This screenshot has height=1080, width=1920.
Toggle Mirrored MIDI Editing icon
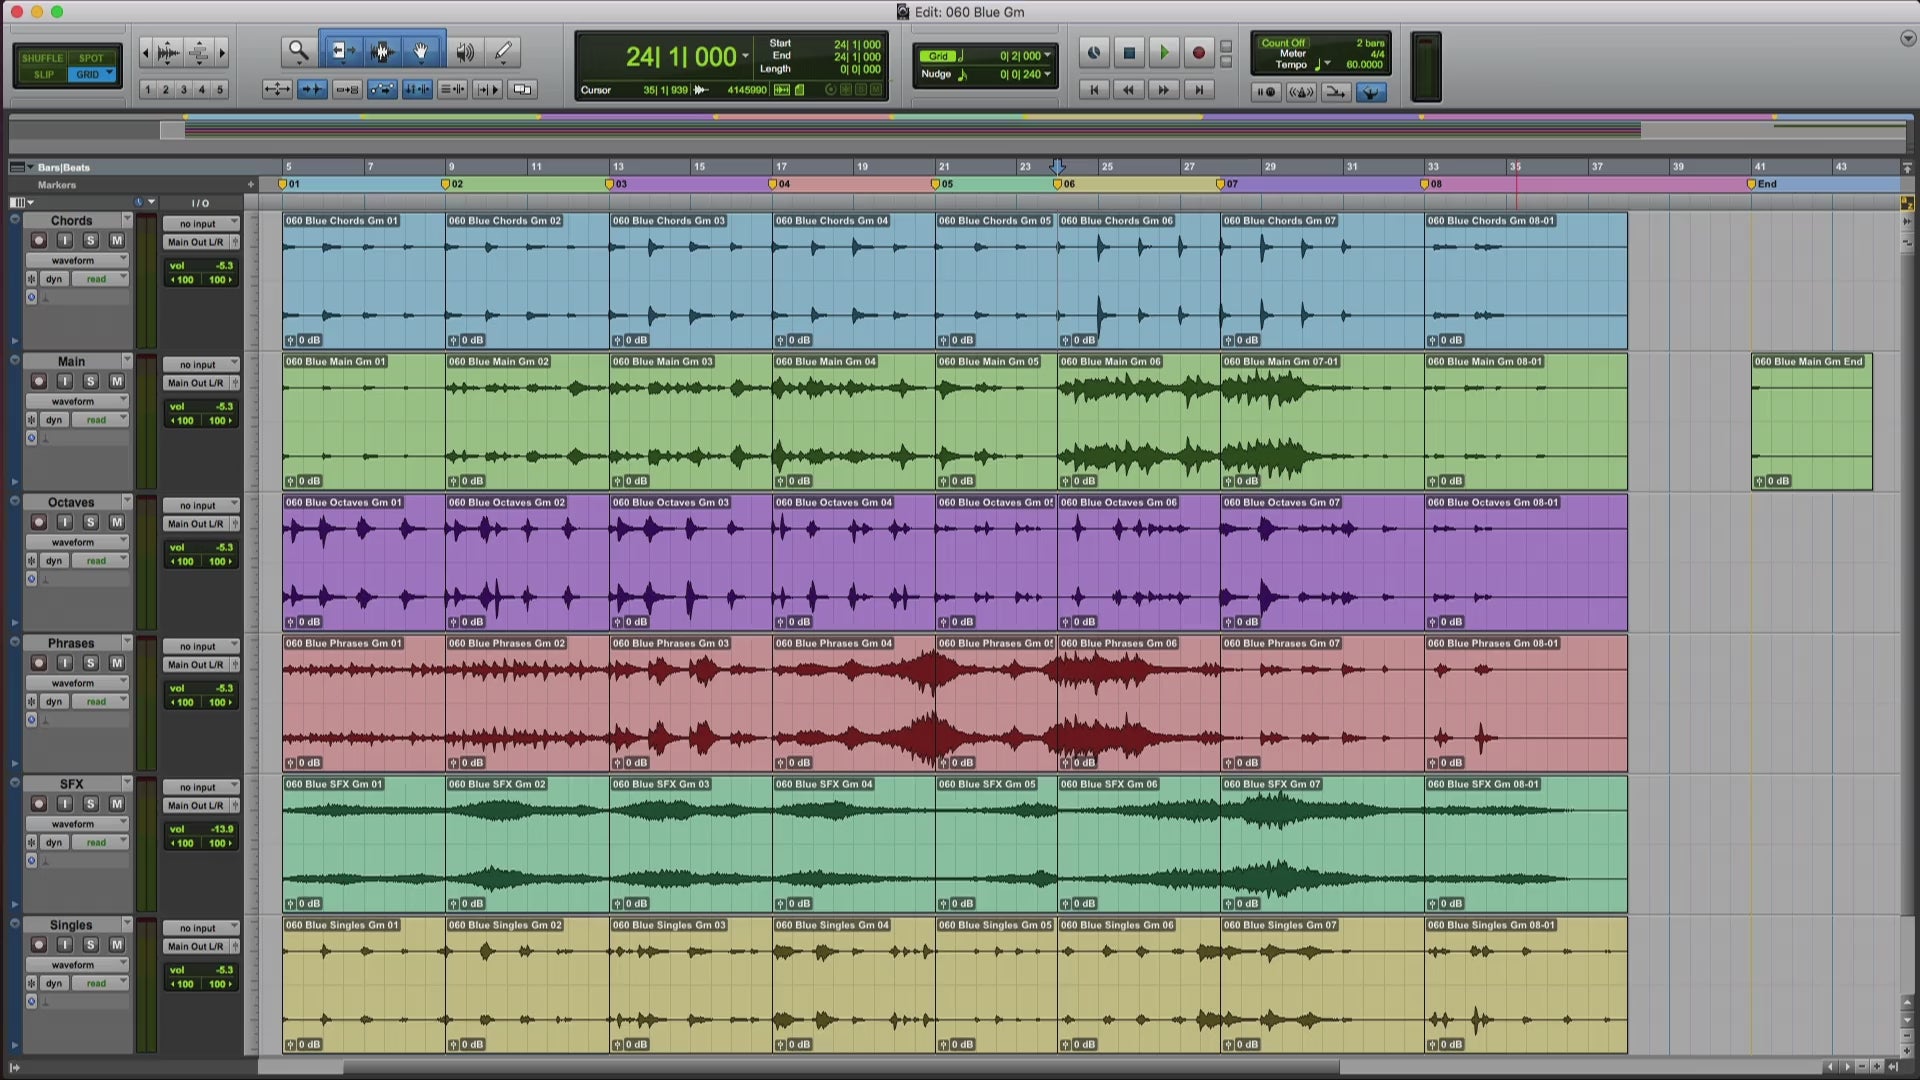347,90
